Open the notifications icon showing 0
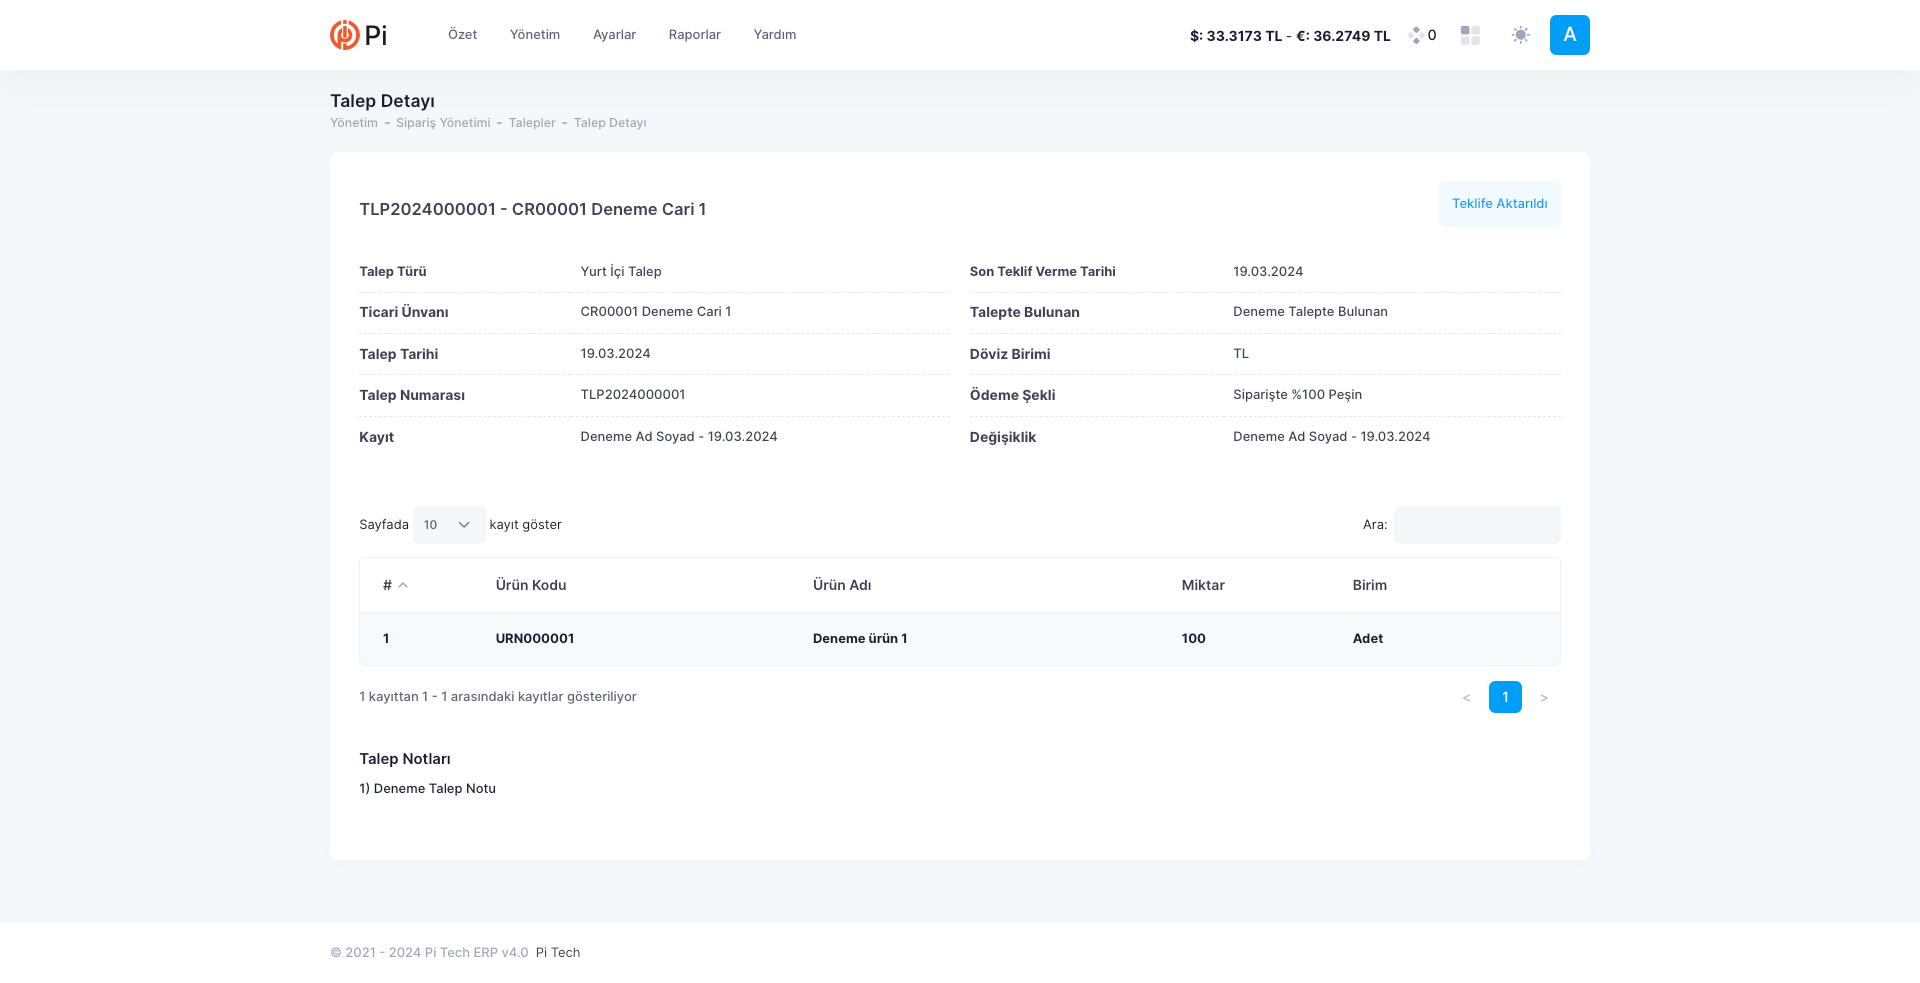This screenshot has width=1920, height=983. (1422, 35)
